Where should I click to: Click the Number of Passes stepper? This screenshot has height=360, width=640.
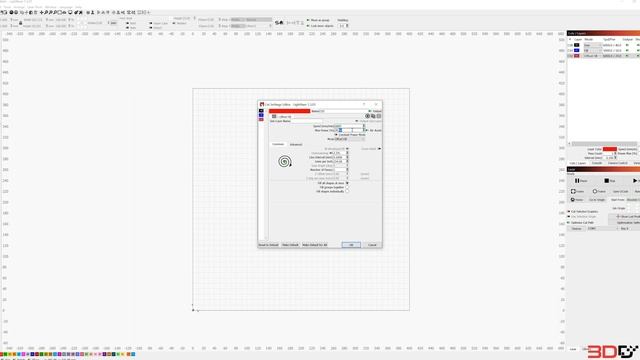click(x=347, y=170)
